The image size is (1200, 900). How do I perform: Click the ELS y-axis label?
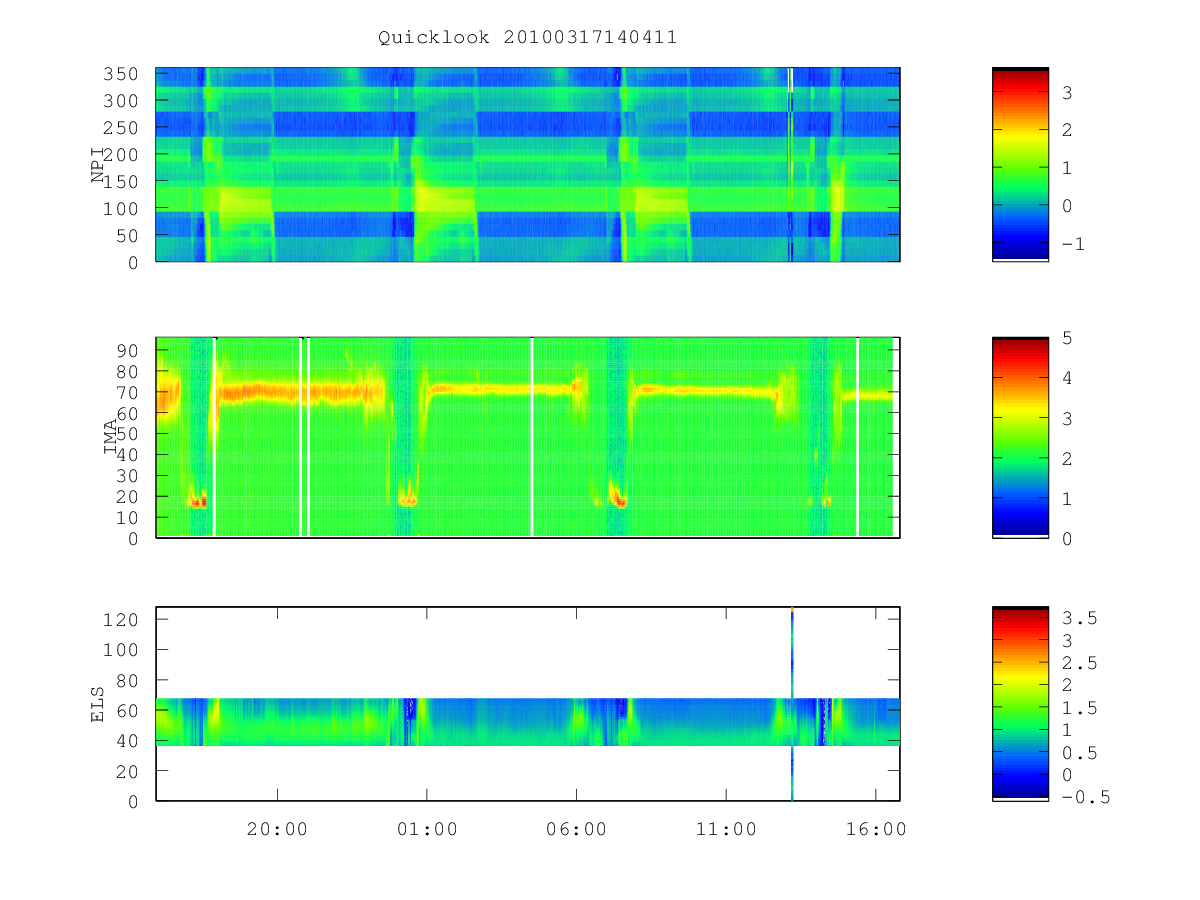(x=98, y=704)
